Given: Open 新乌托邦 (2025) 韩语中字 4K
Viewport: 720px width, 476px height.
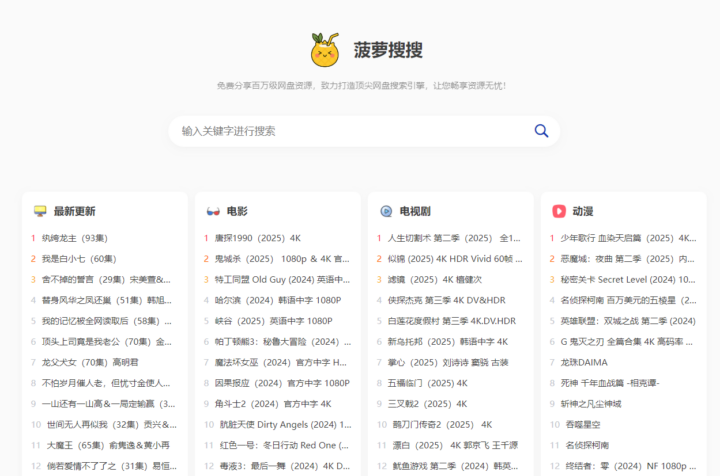Looking at the screenshot, I should [448, 342].
